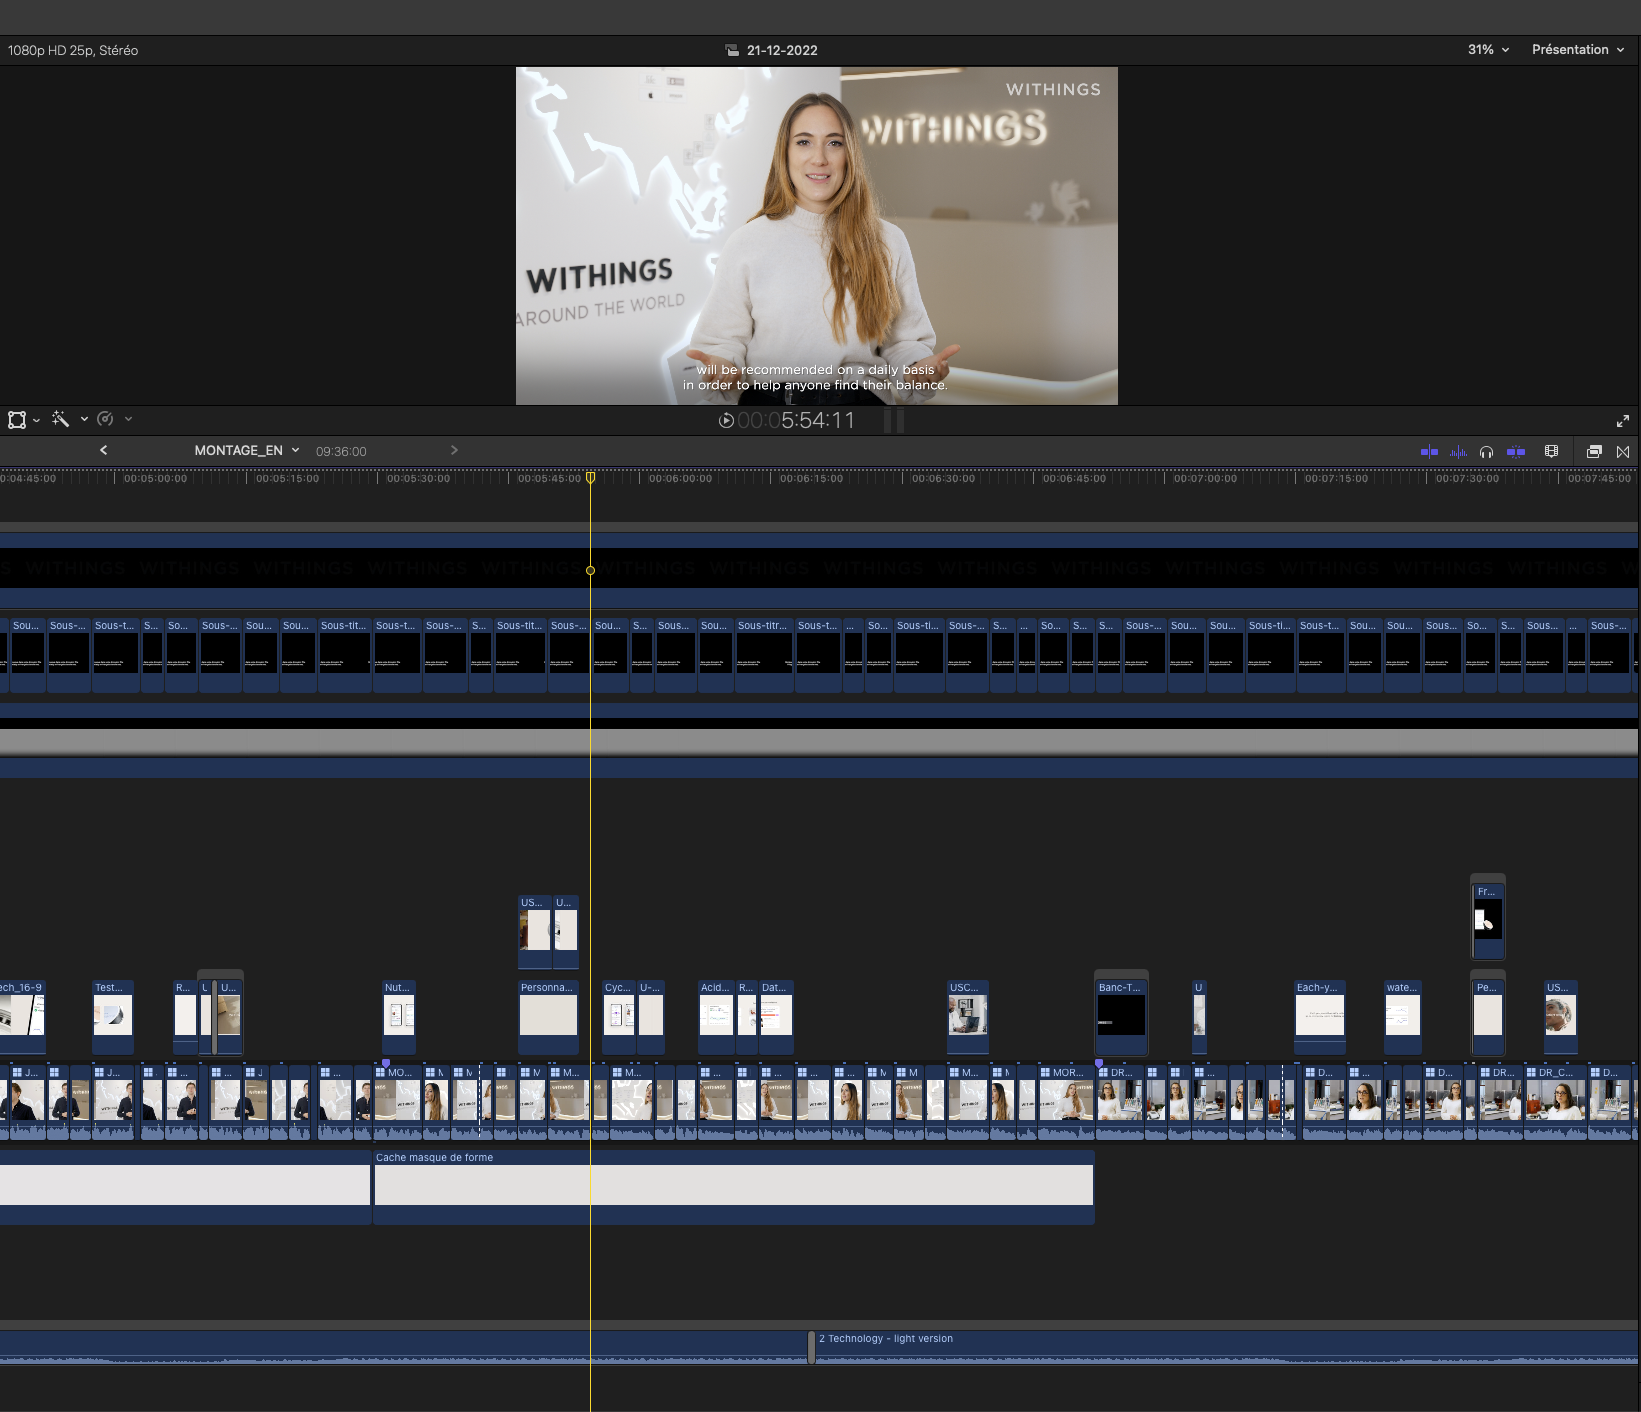Click the ruler at 00:07:00:00
This screenshot has height=1412, width=1641.
[x=1205, y=479]
